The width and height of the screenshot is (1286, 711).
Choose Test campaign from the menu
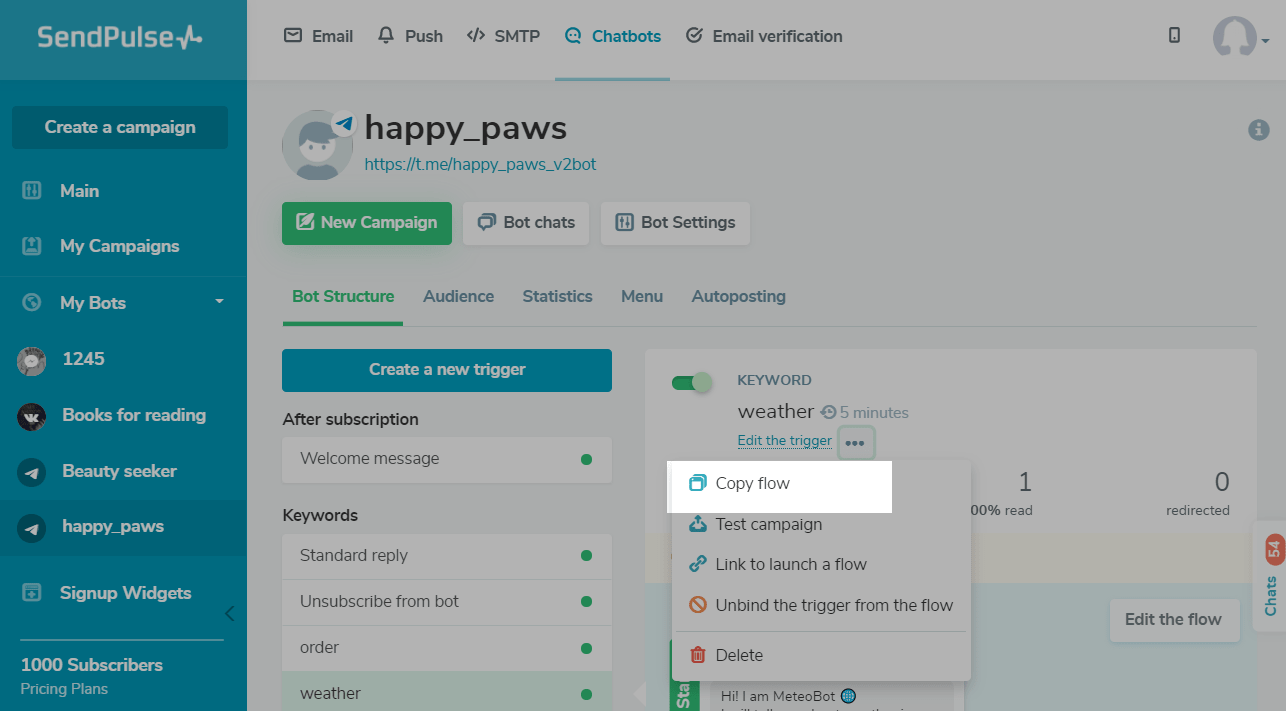[820, 524]
